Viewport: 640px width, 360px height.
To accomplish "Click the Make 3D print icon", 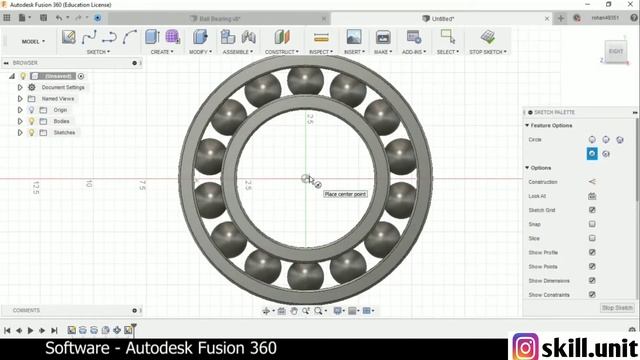I will (383, 37).
